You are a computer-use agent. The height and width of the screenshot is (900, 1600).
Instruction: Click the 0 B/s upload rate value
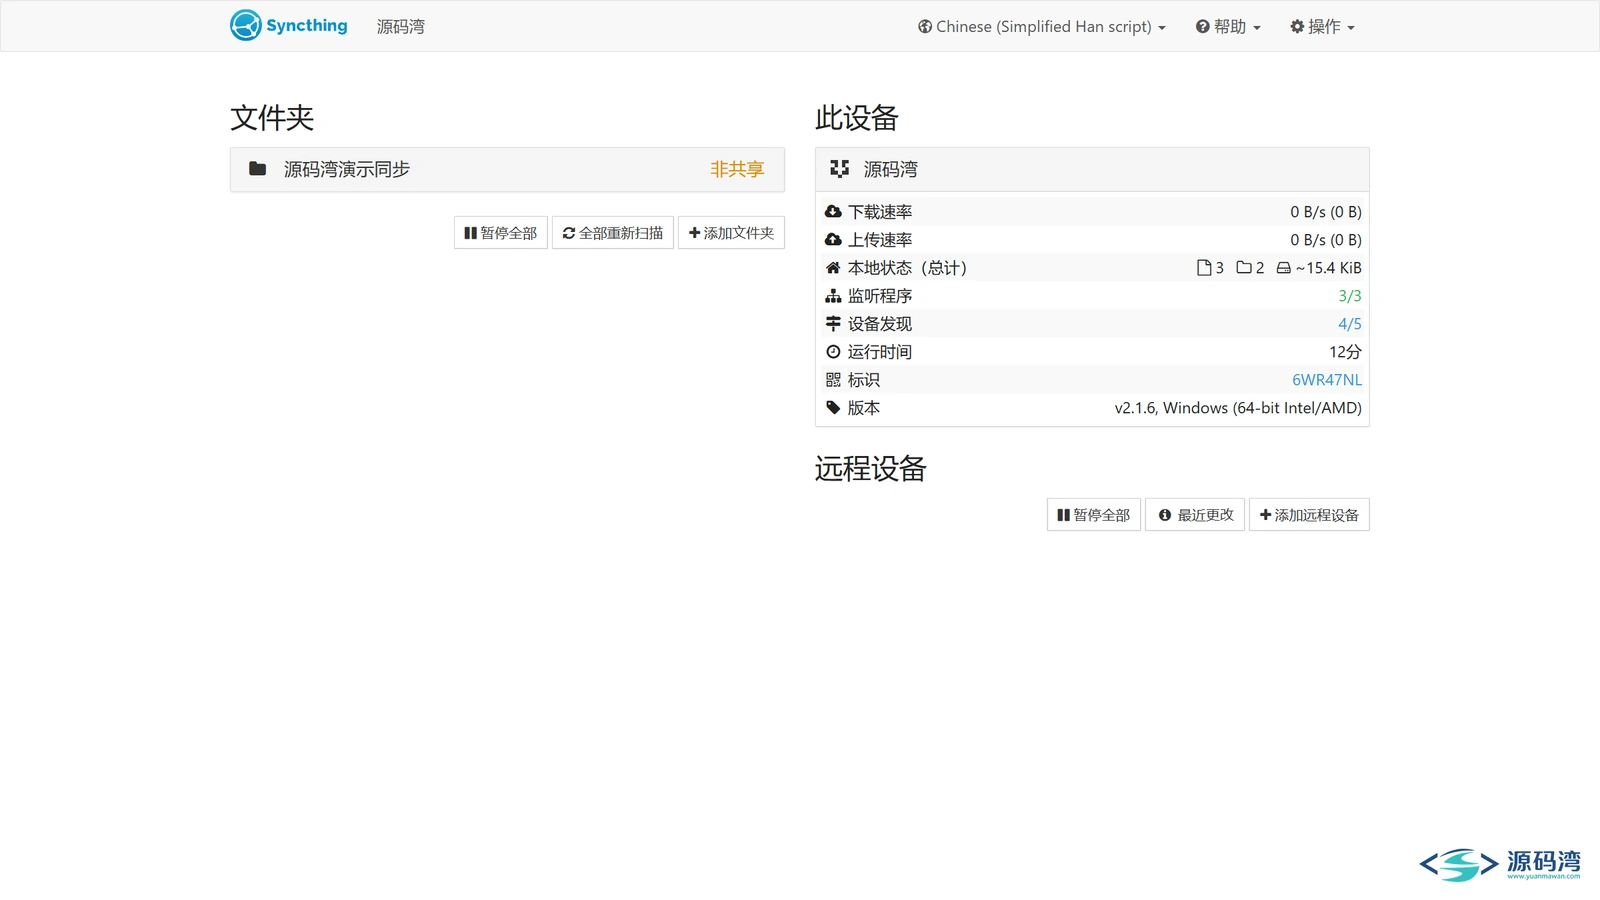pos(1326,240)
